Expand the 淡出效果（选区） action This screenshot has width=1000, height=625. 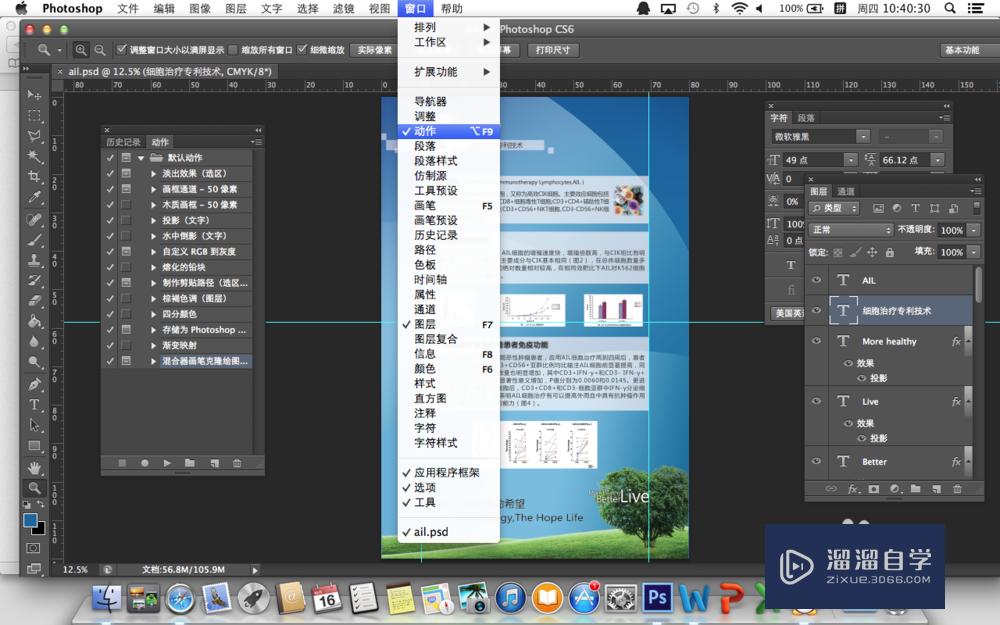click(154, 173)
